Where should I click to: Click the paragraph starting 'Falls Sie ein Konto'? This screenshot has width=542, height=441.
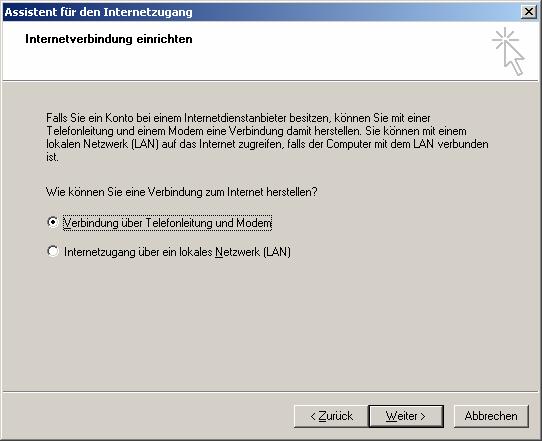tap(267, 138)
